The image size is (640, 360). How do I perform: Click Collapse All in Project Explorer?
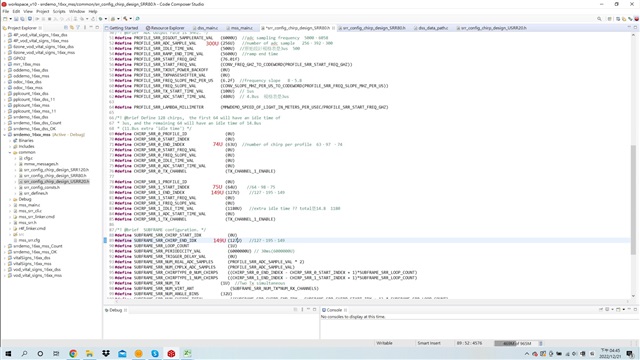pyautogui.click(x=66, y=28)
